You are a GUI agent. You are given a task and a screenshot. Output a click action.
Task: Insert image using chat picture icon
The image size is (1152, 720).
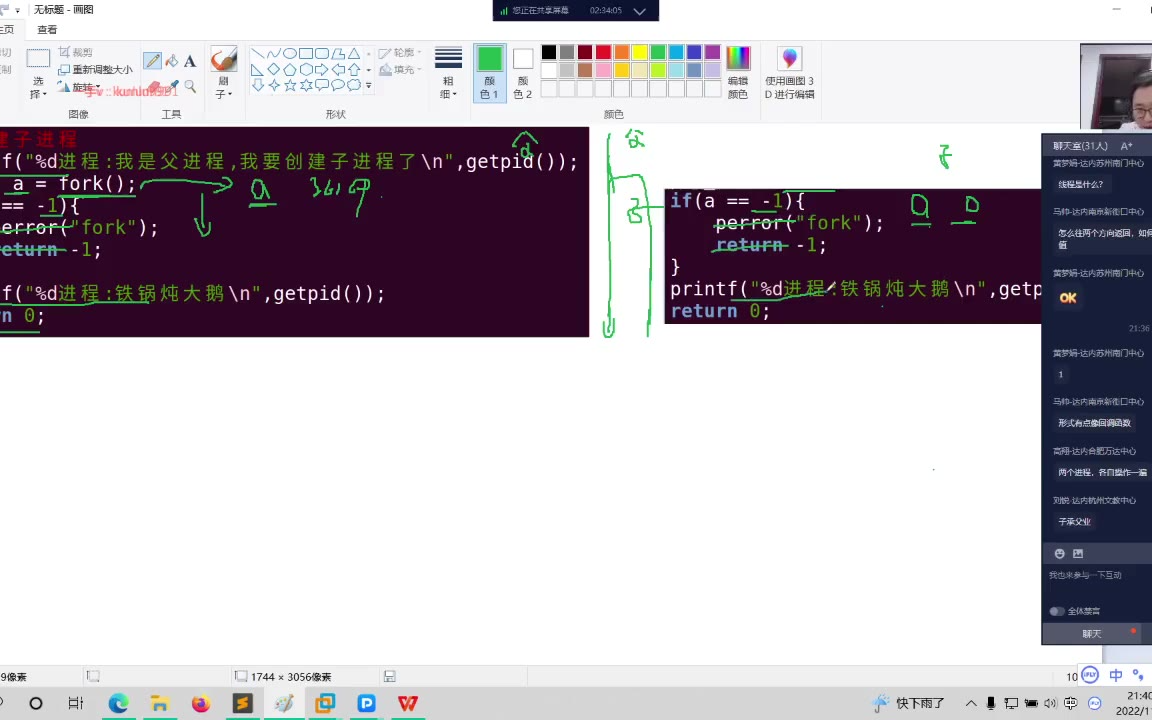coord(1078,553)
